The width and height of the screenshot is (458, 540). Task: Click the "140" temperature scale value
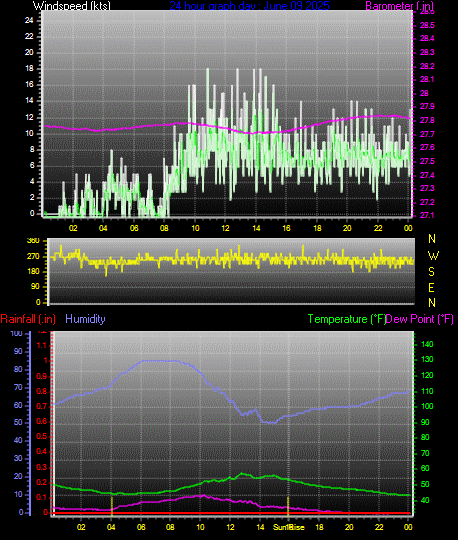click(427, 344)
